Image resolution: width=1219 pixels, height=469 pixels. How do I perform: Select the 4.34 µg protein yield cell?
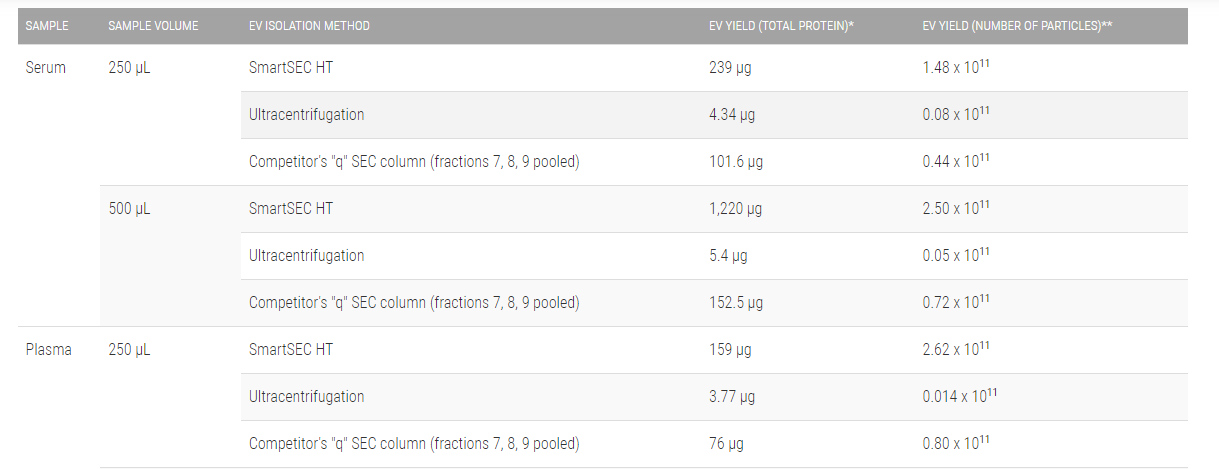pos(732,115)
